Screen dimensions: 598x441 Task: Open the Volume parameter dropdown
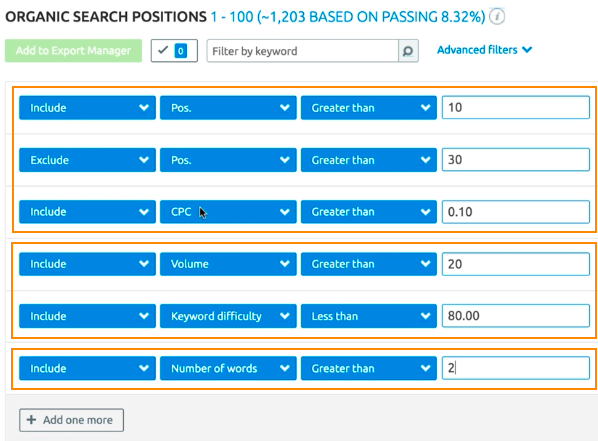point(228,264)
